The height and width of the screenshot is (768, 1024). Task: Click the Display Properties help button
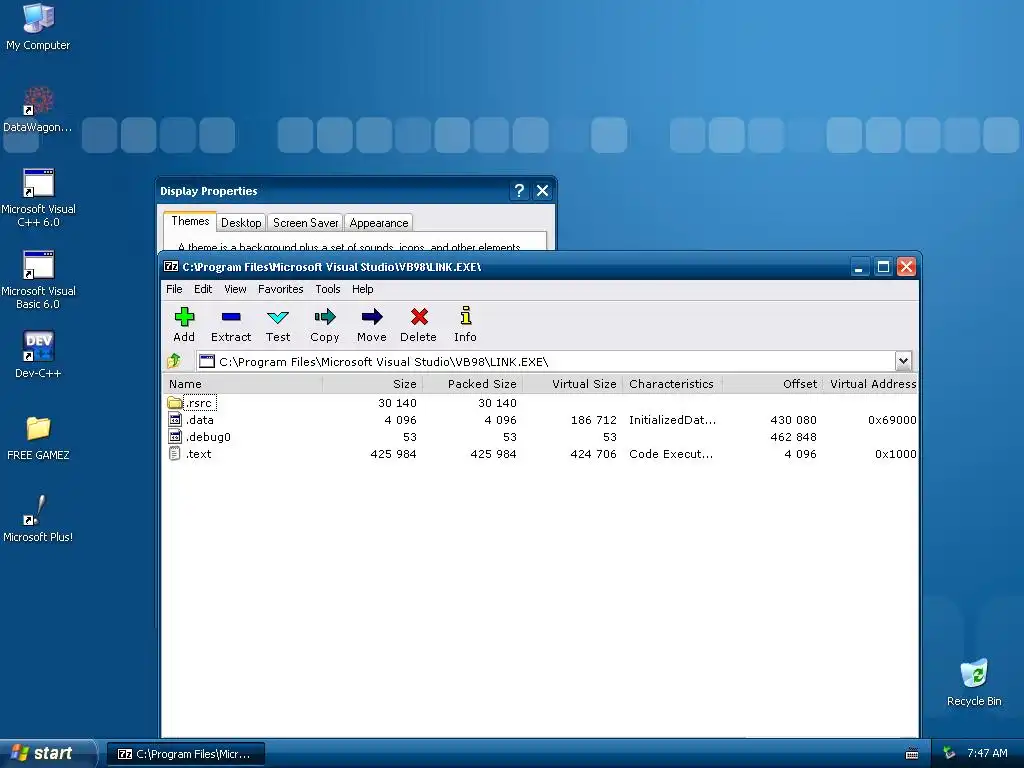pos(519,191)
